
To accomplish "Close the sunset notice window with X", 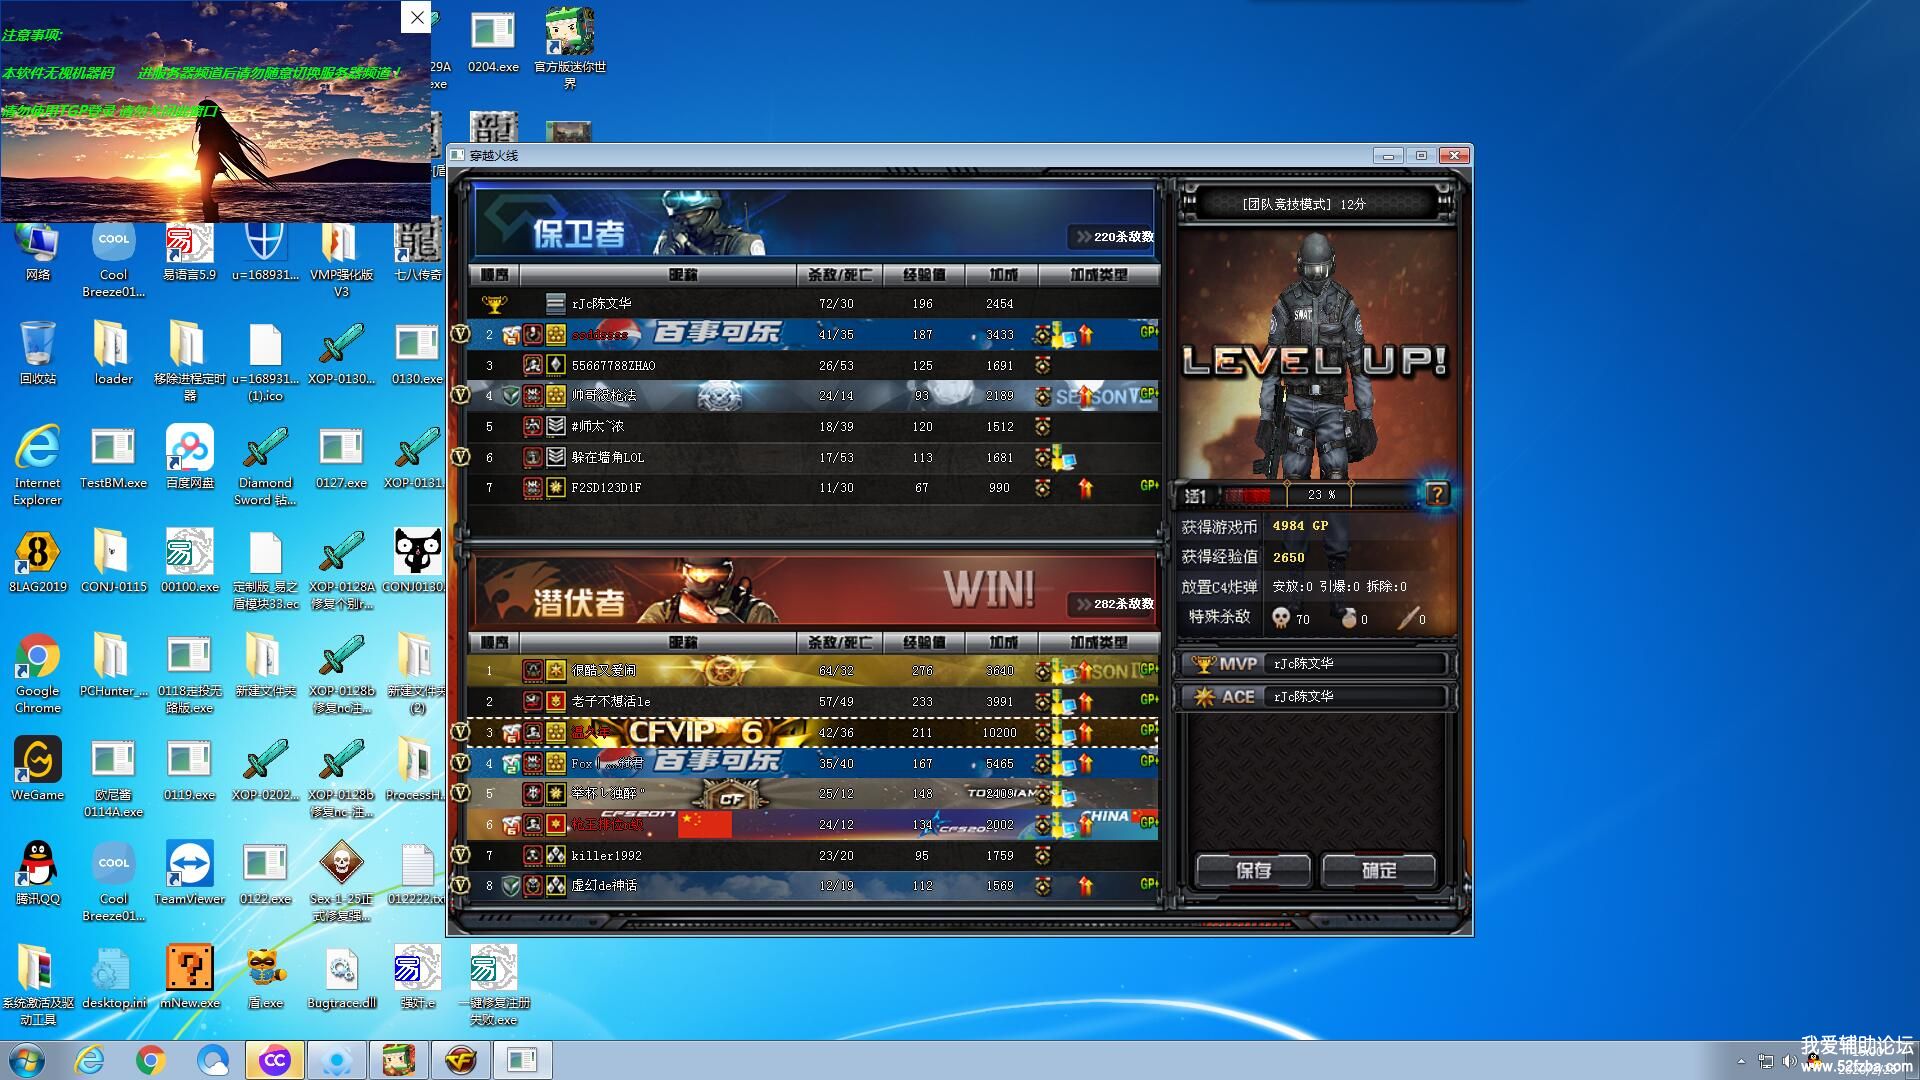I will 416,17.
